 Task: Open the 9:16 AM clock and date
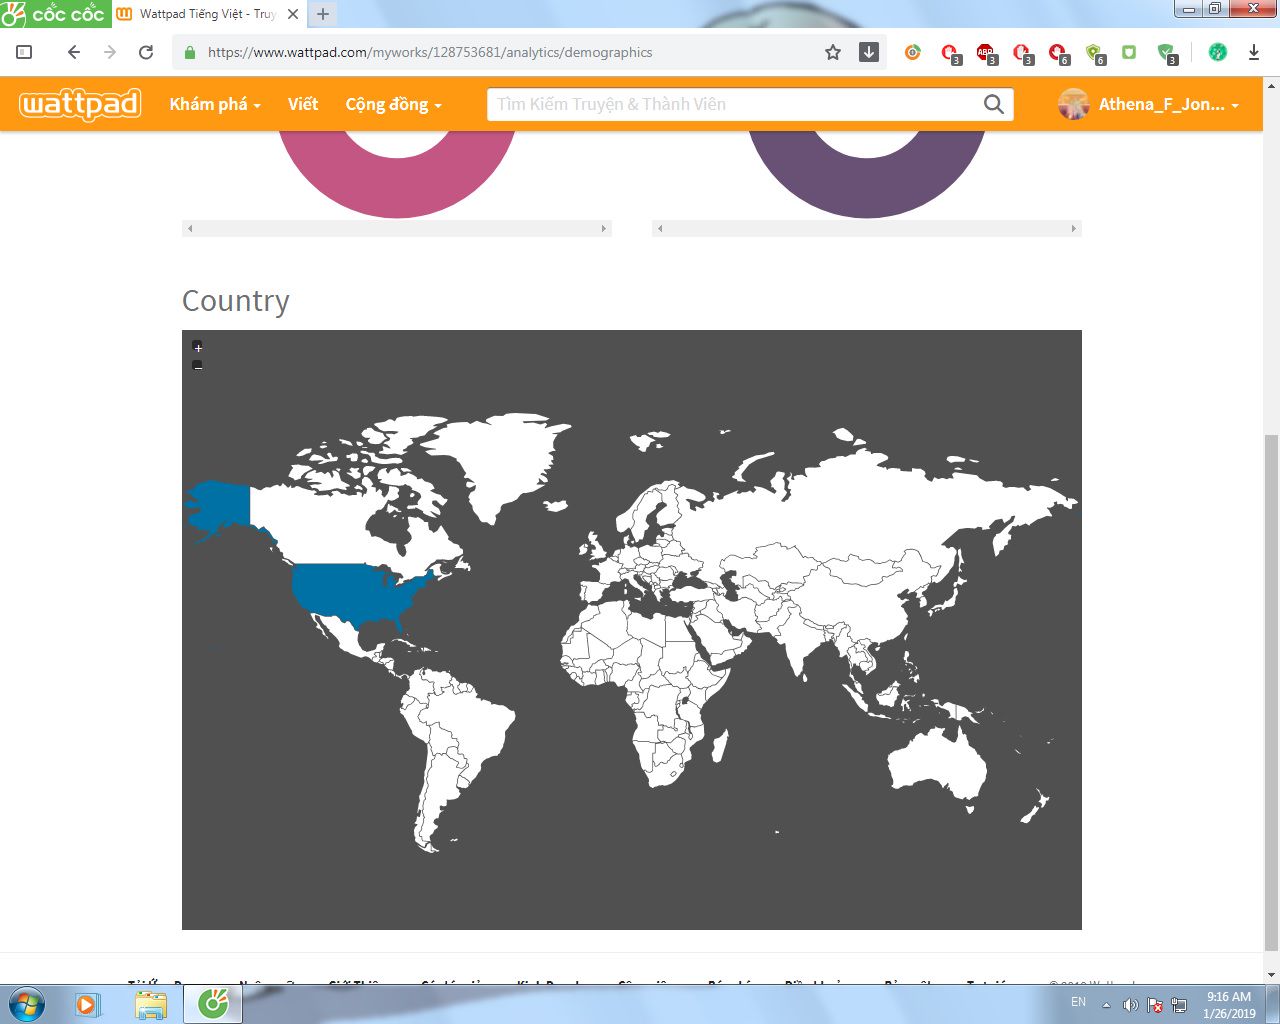(x=1229, y=1005)
